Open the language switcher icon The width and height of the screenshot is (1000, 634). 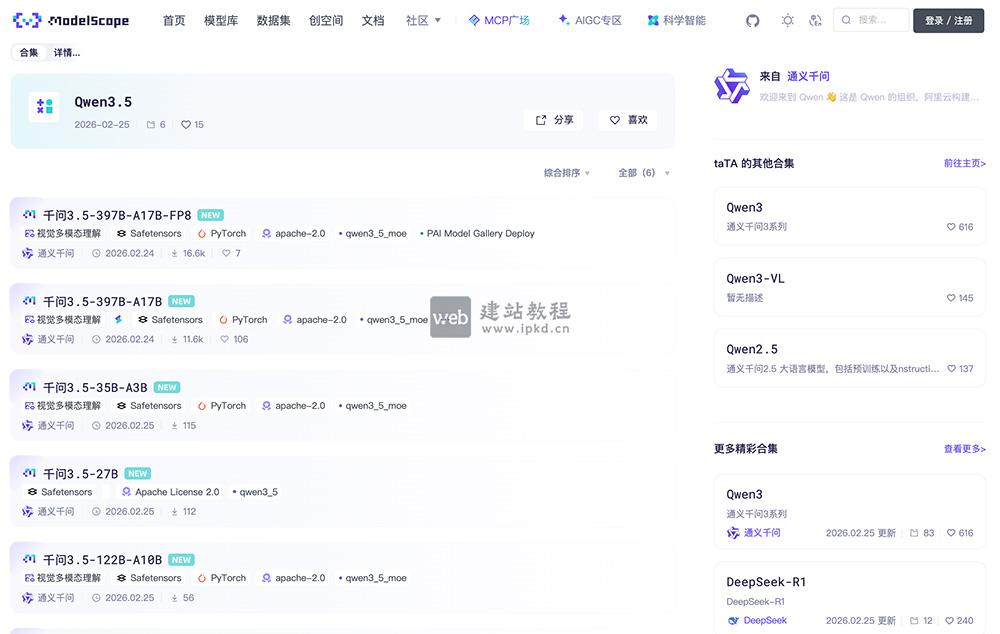pos(815,19)
